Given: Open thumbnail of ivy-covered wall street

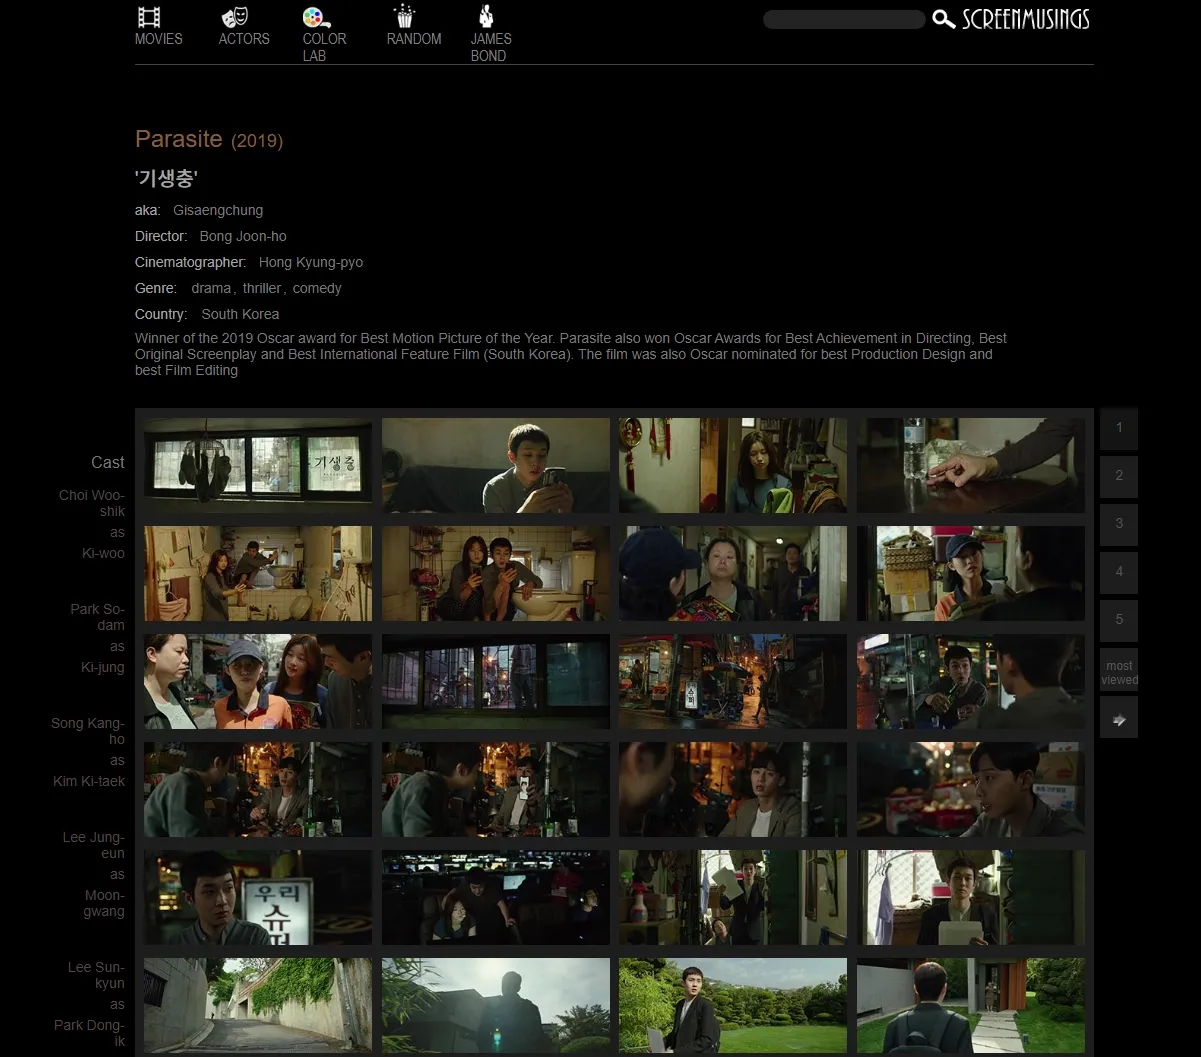Looking at the screenshot, I should [x=258, y=1005].
